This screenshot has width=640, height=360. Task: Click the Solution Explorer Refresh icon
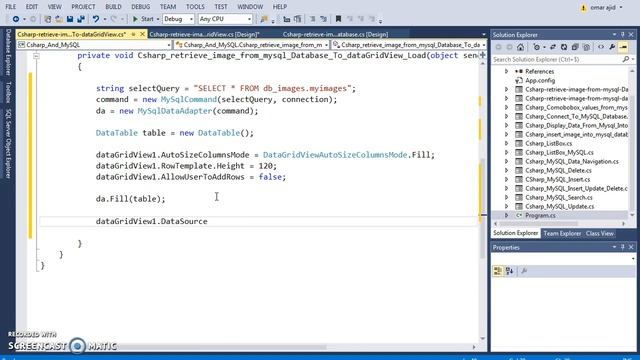564,47
